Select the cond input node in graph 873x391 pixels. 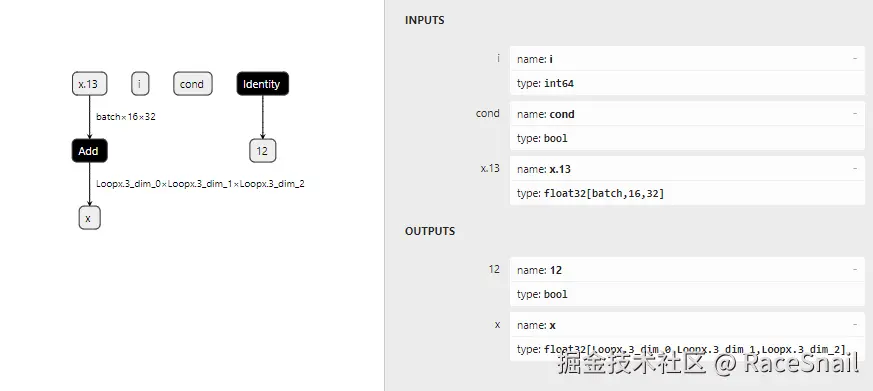pos(192,84)
